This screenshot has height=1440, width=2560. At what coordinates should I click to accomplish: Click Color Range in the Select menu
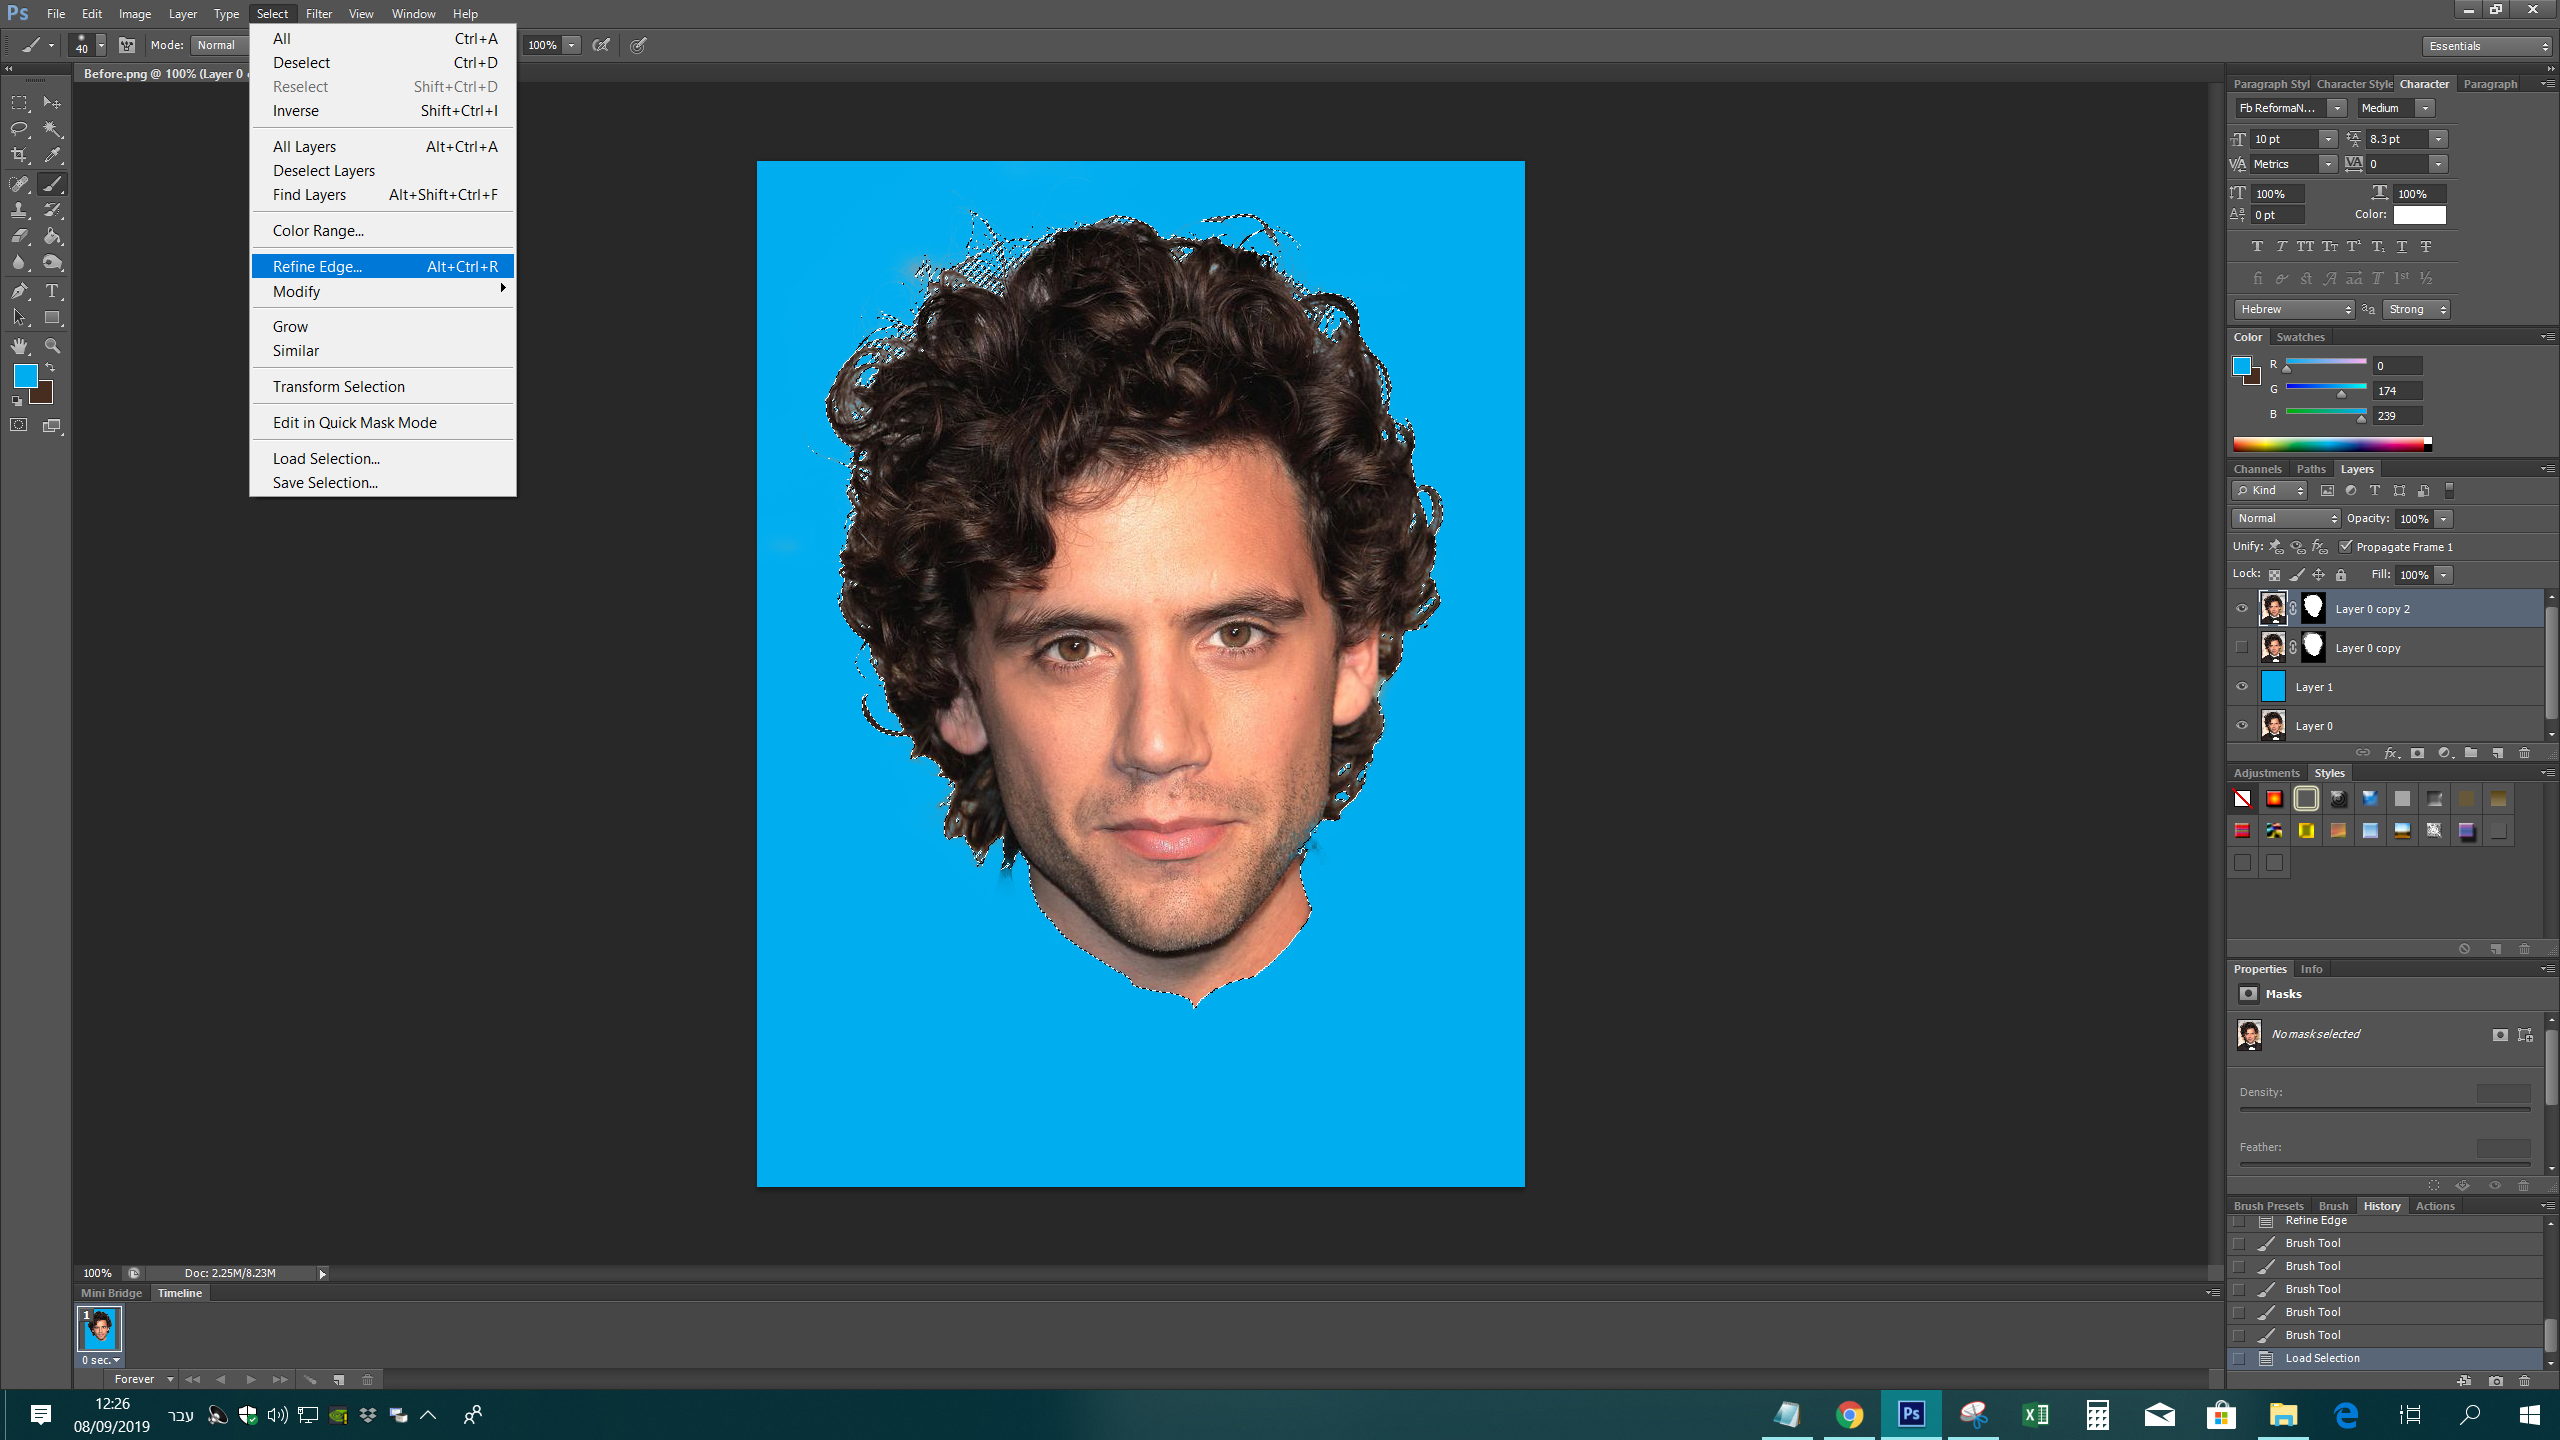coord(318,231)
